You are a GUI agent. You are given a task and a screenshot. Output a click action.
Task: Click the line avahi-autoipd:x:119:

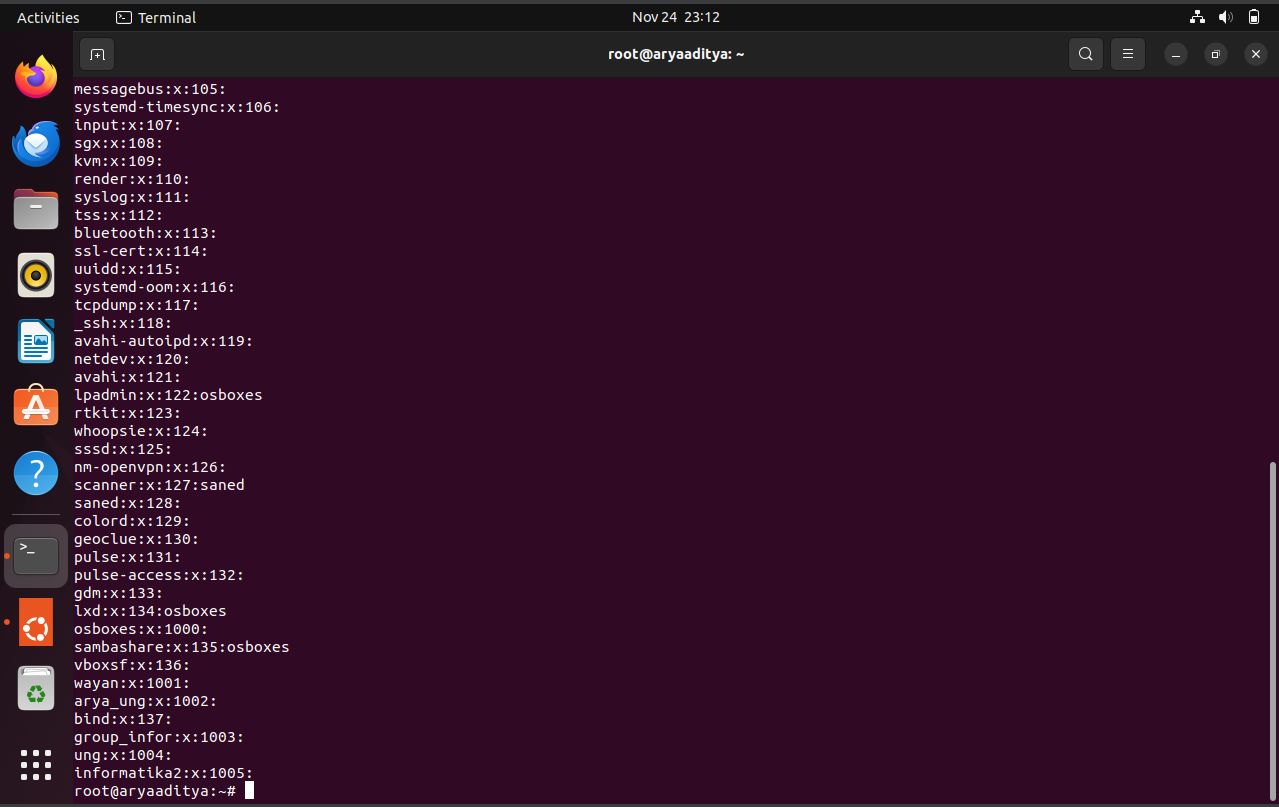pyautogui.click(x=164, y=341)
